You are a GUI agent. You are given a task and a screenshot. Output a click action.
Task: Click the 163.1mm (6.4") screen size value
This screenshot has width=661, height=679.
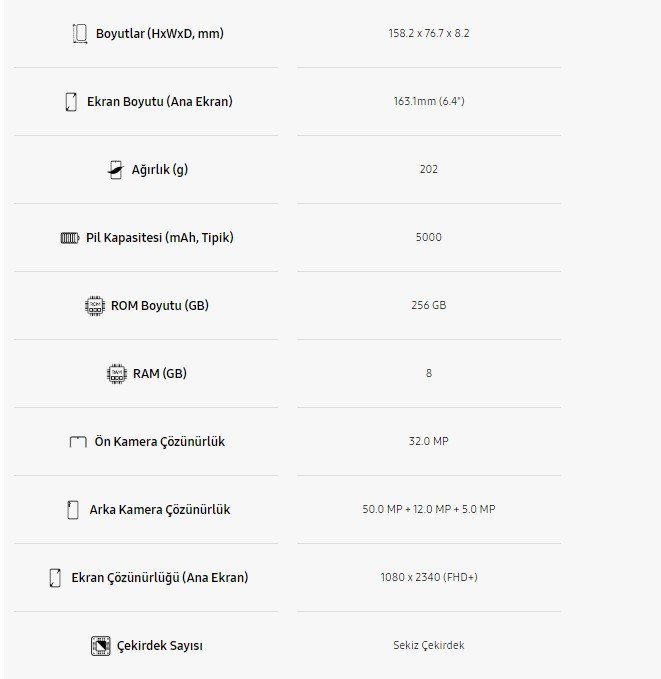pyautogui.click(x=429, y=101)
